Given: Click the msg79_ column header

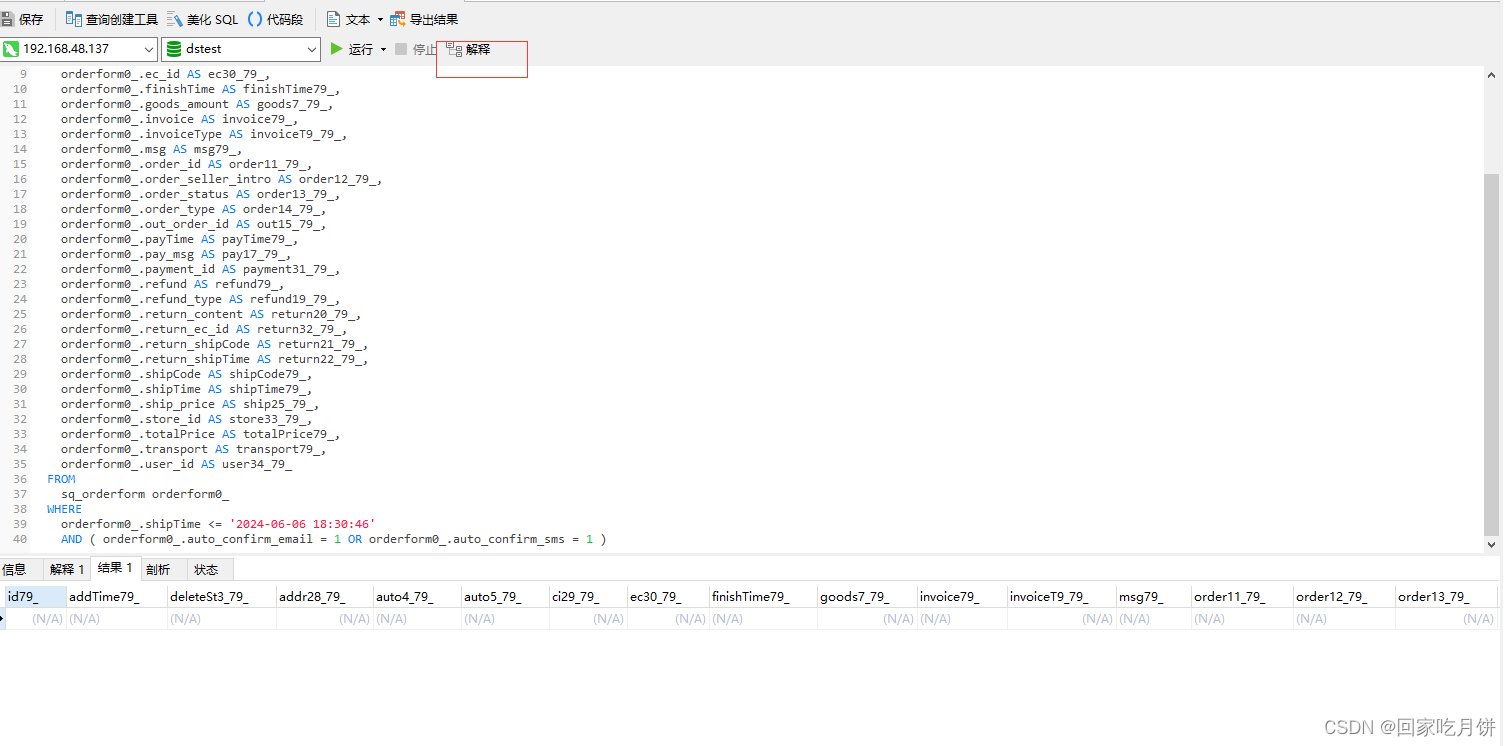Looking at the screenshot, I should tap(1154, 596).
